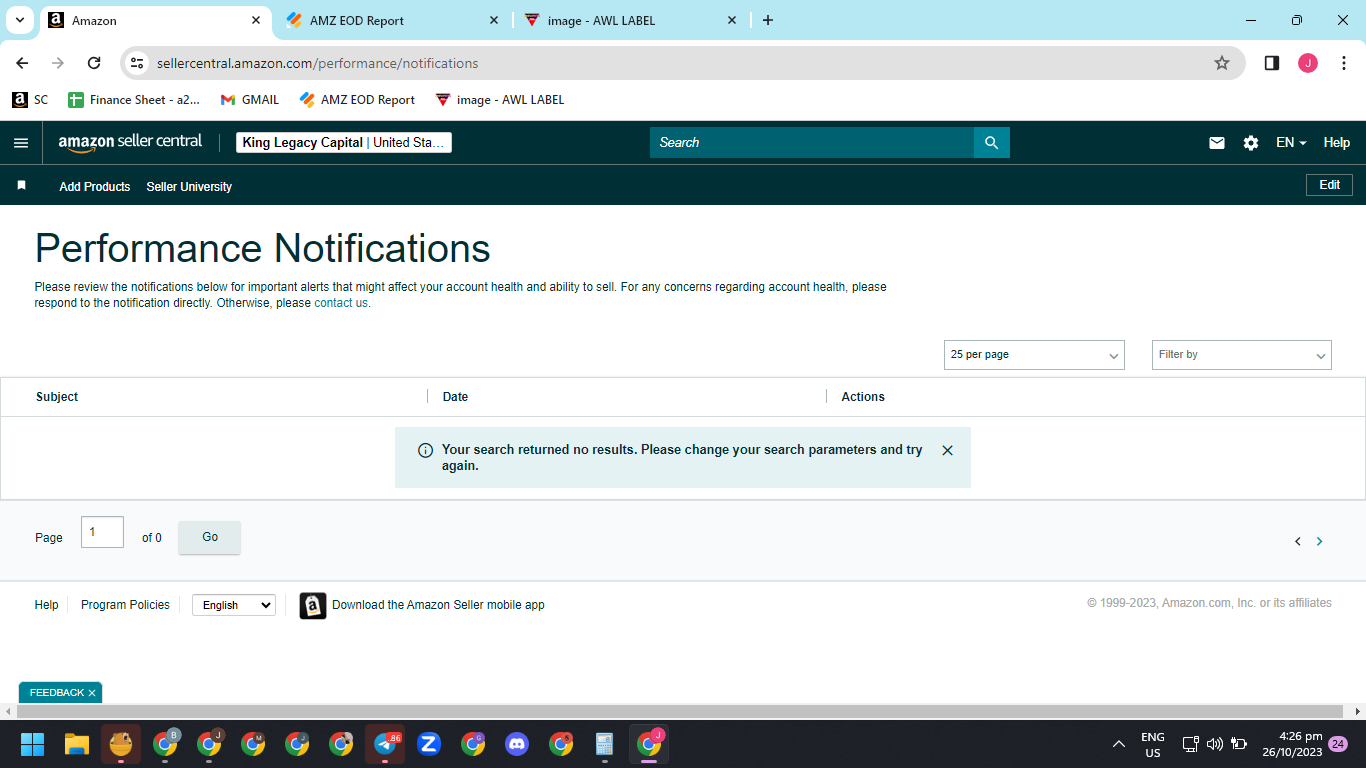Go to previous page arrow
The height and width of the screenshot is (768, 1366).
1298,541
